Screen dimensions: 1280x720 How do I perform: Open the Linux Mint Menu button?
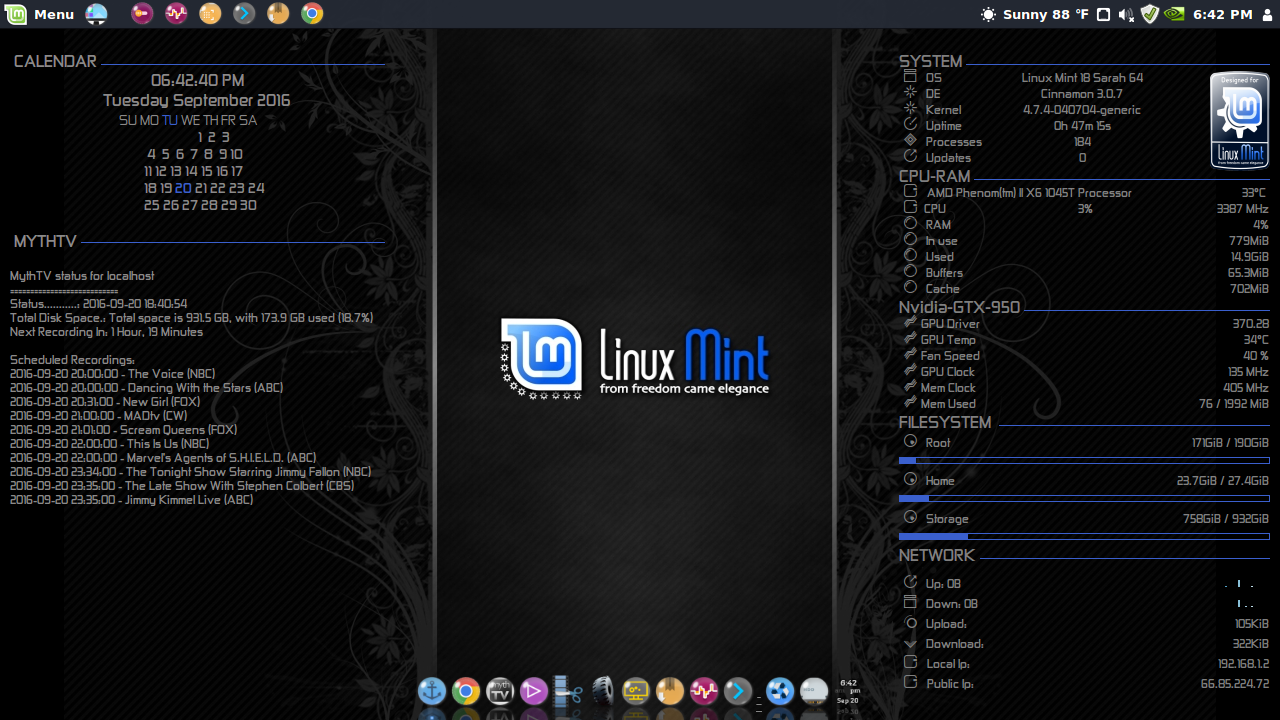[x=41, y=14]
